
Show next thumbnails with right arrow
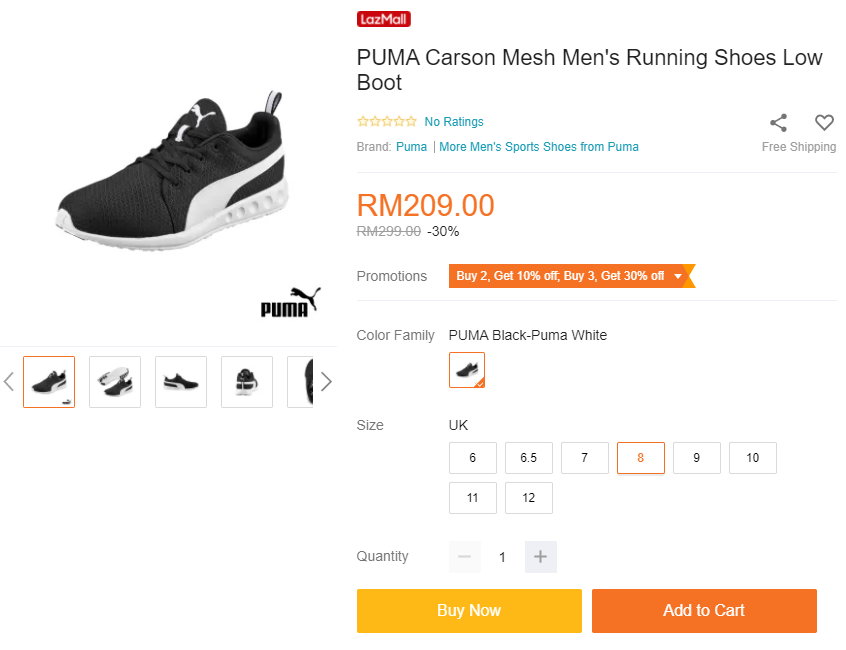coord(325,381)
